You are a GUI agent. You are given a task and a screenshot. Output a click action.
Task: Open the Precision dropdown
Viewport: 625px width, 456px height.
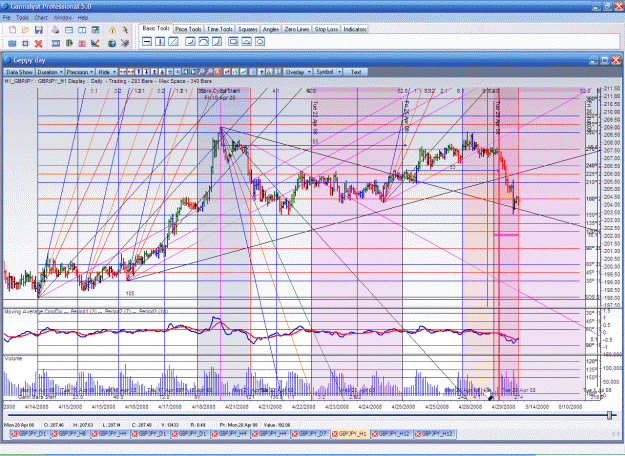pyautogui.click(x=80, y=72)
